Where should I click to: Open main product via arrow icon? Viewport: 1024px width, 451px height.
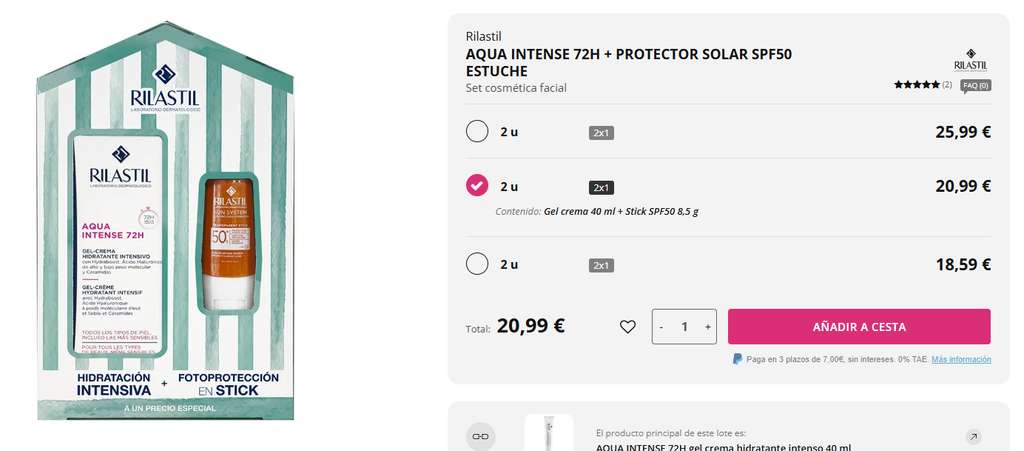(973, 437)
